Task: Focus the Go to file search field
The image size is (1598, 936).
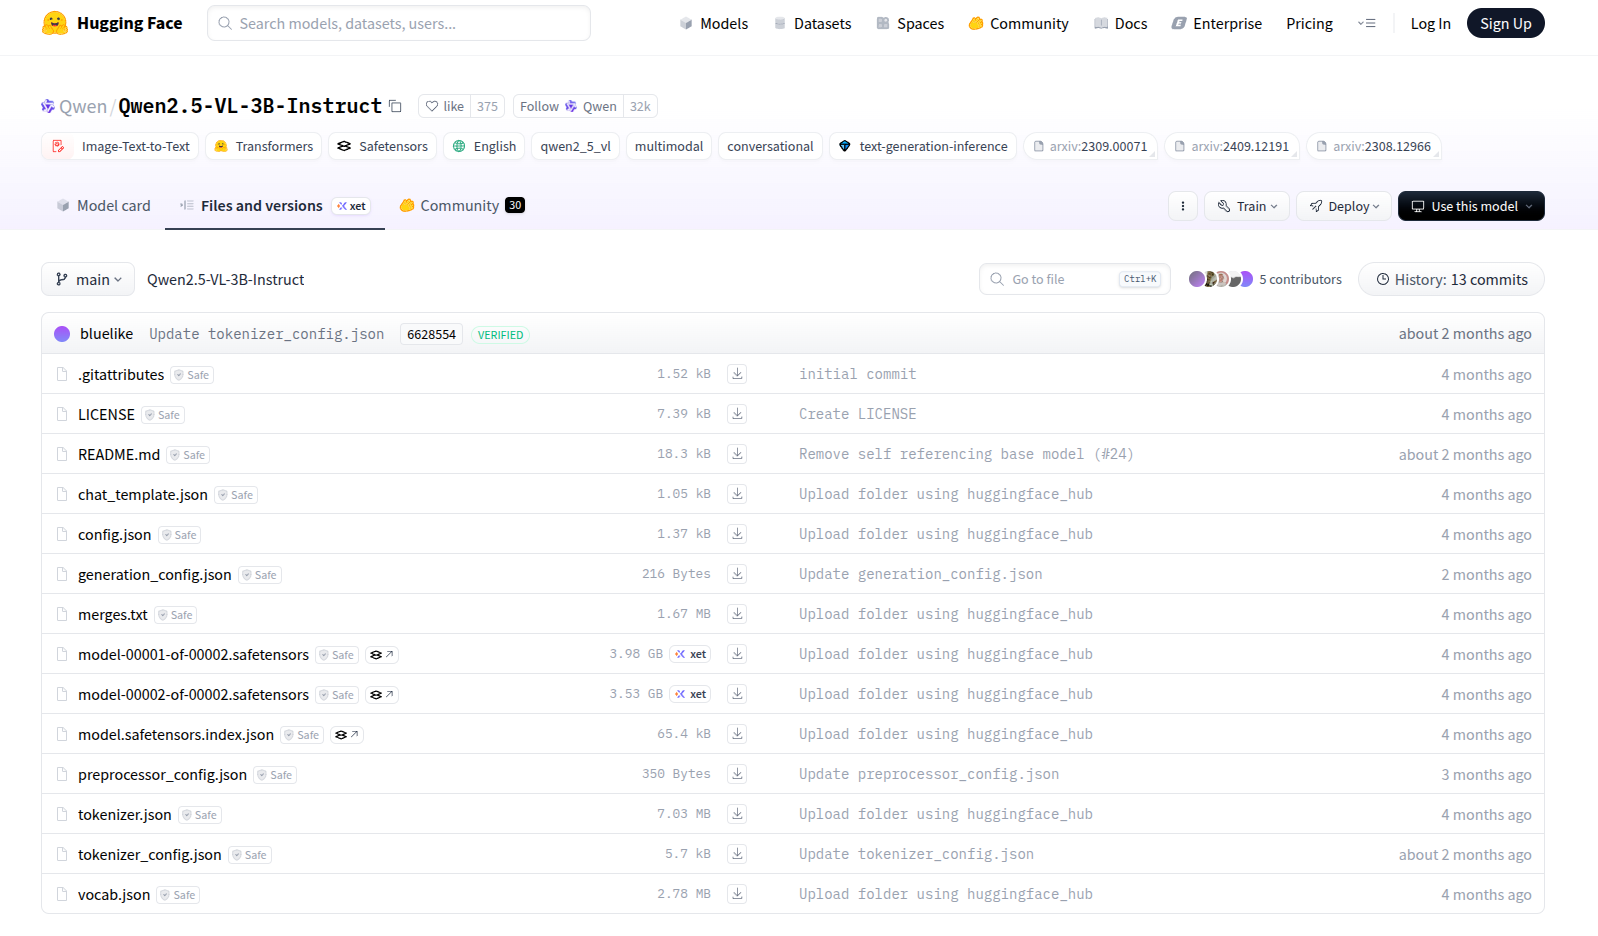Action: point(1075,279)
